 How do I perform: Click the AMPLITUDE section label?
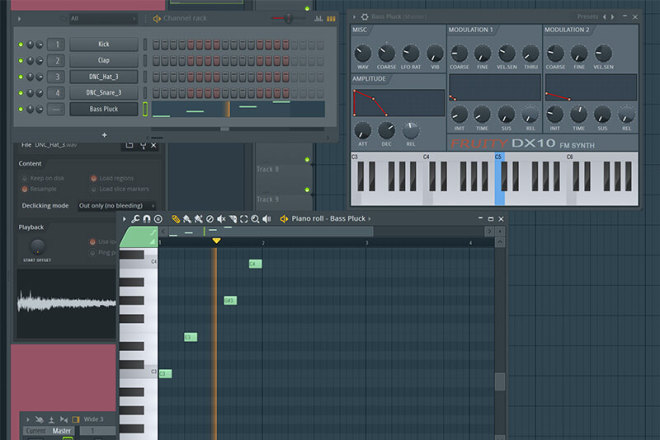point(369,79)
